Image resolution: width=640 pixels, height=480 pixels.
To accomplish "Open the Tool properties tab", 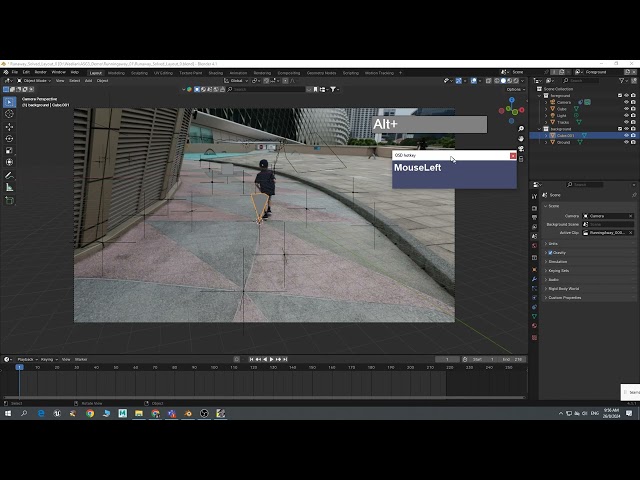I will pos(534,196).
